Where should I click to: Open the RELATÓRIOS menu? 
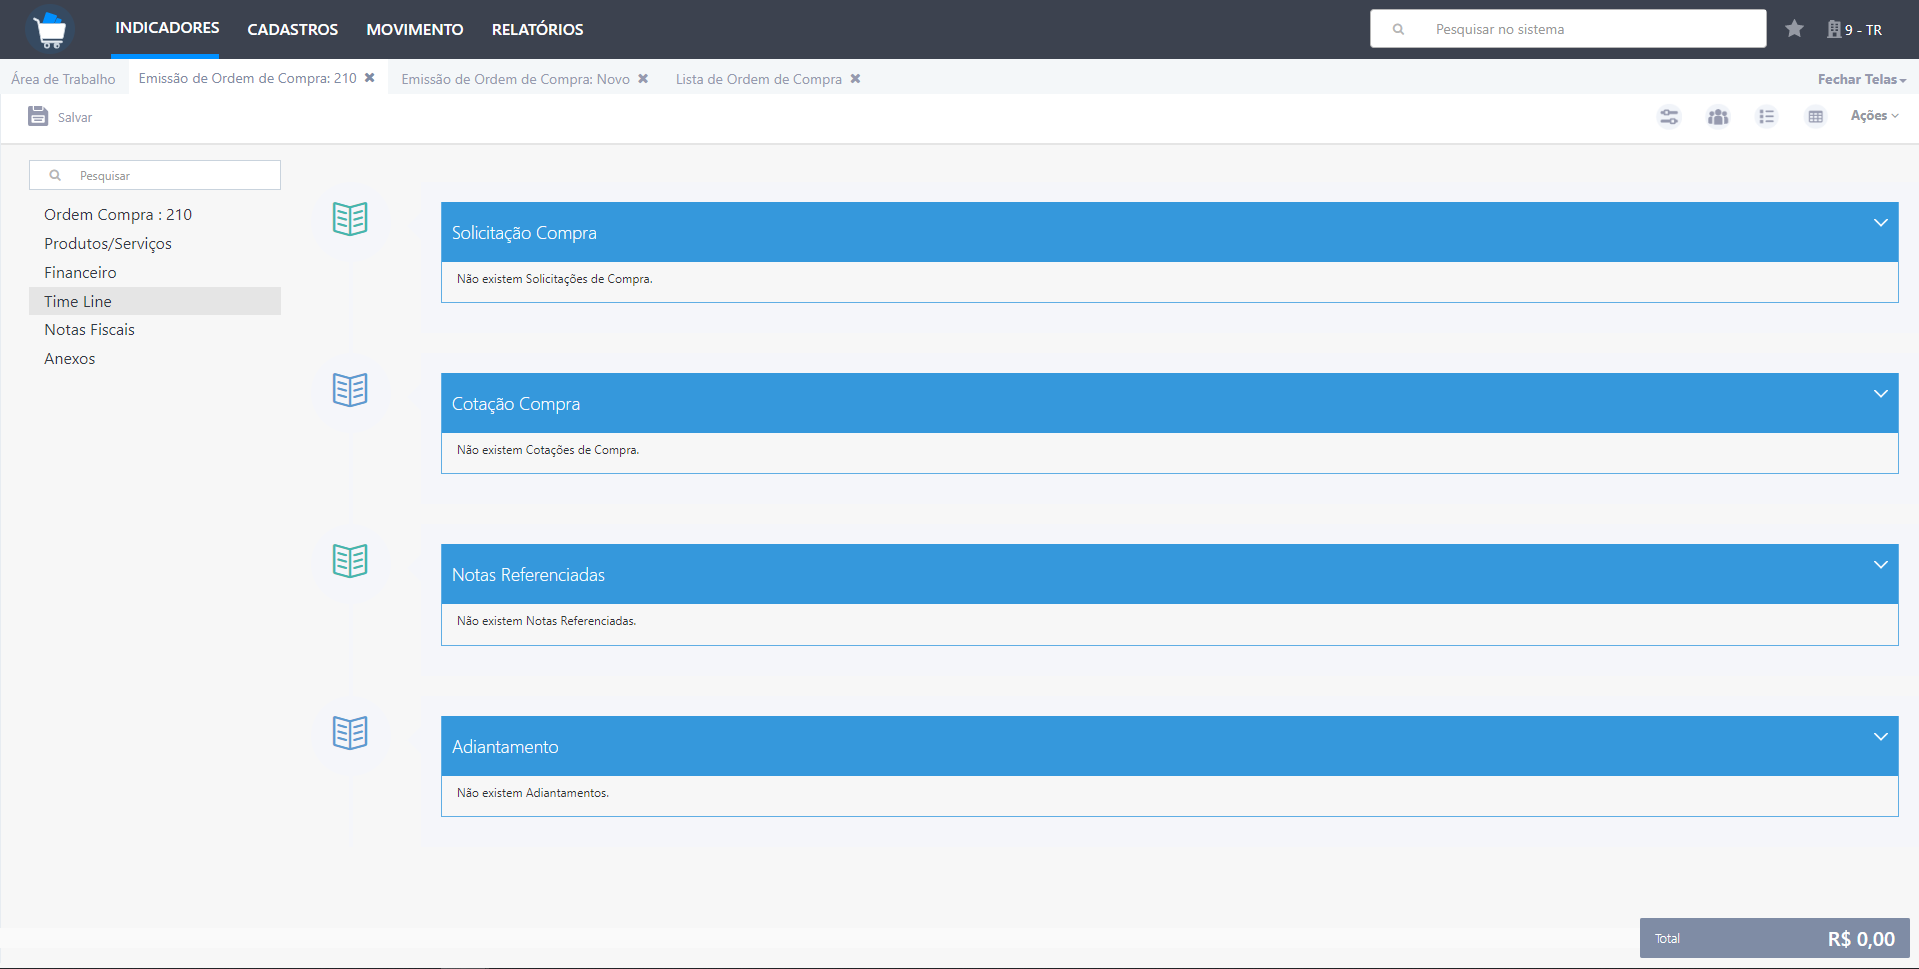pos(538,30)
